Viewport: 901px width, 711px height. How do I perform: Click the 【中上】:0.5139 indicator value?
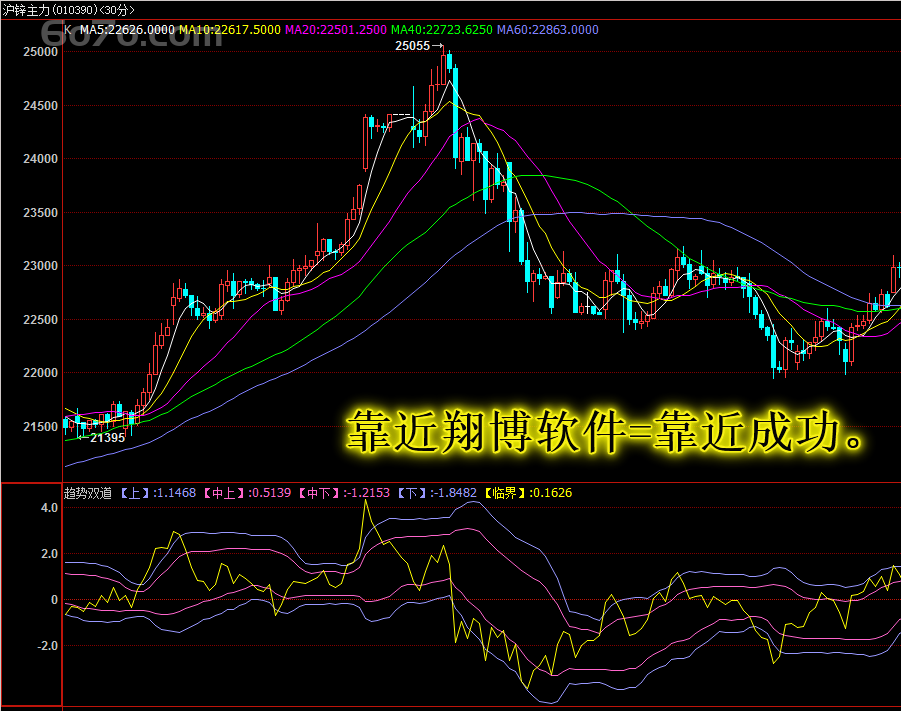(x=247, y=493)
